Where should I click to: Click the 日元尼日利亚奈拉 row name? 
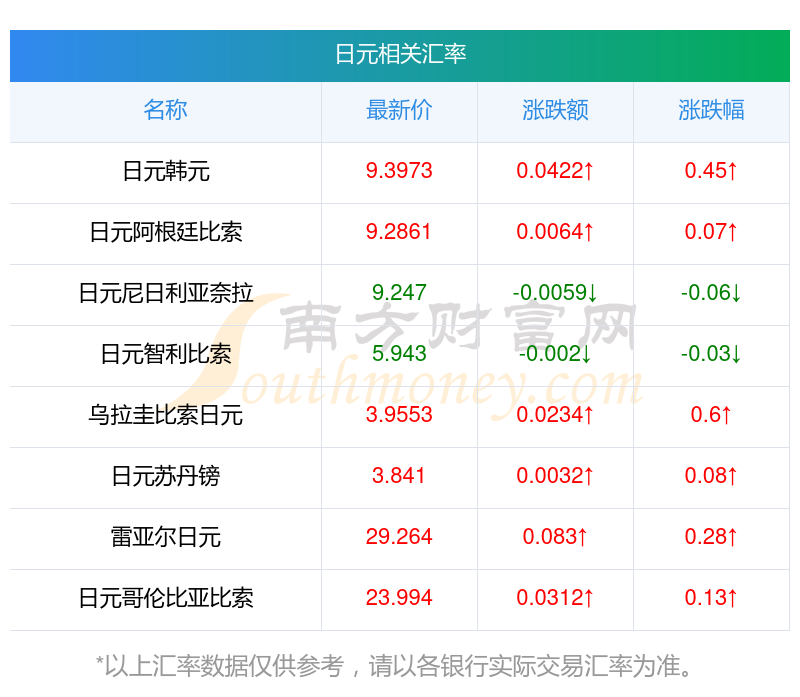pos(166,293)
